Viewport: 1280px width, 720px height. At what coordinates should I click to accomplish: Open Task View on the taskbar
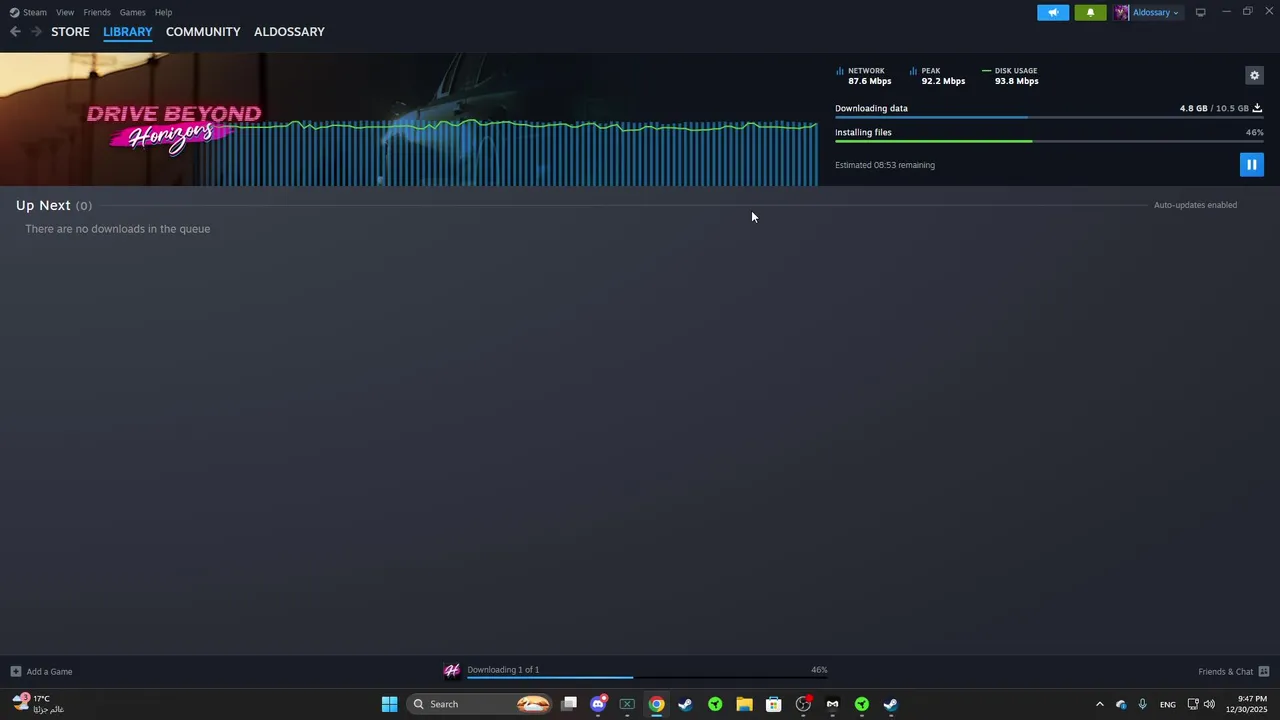569,704
